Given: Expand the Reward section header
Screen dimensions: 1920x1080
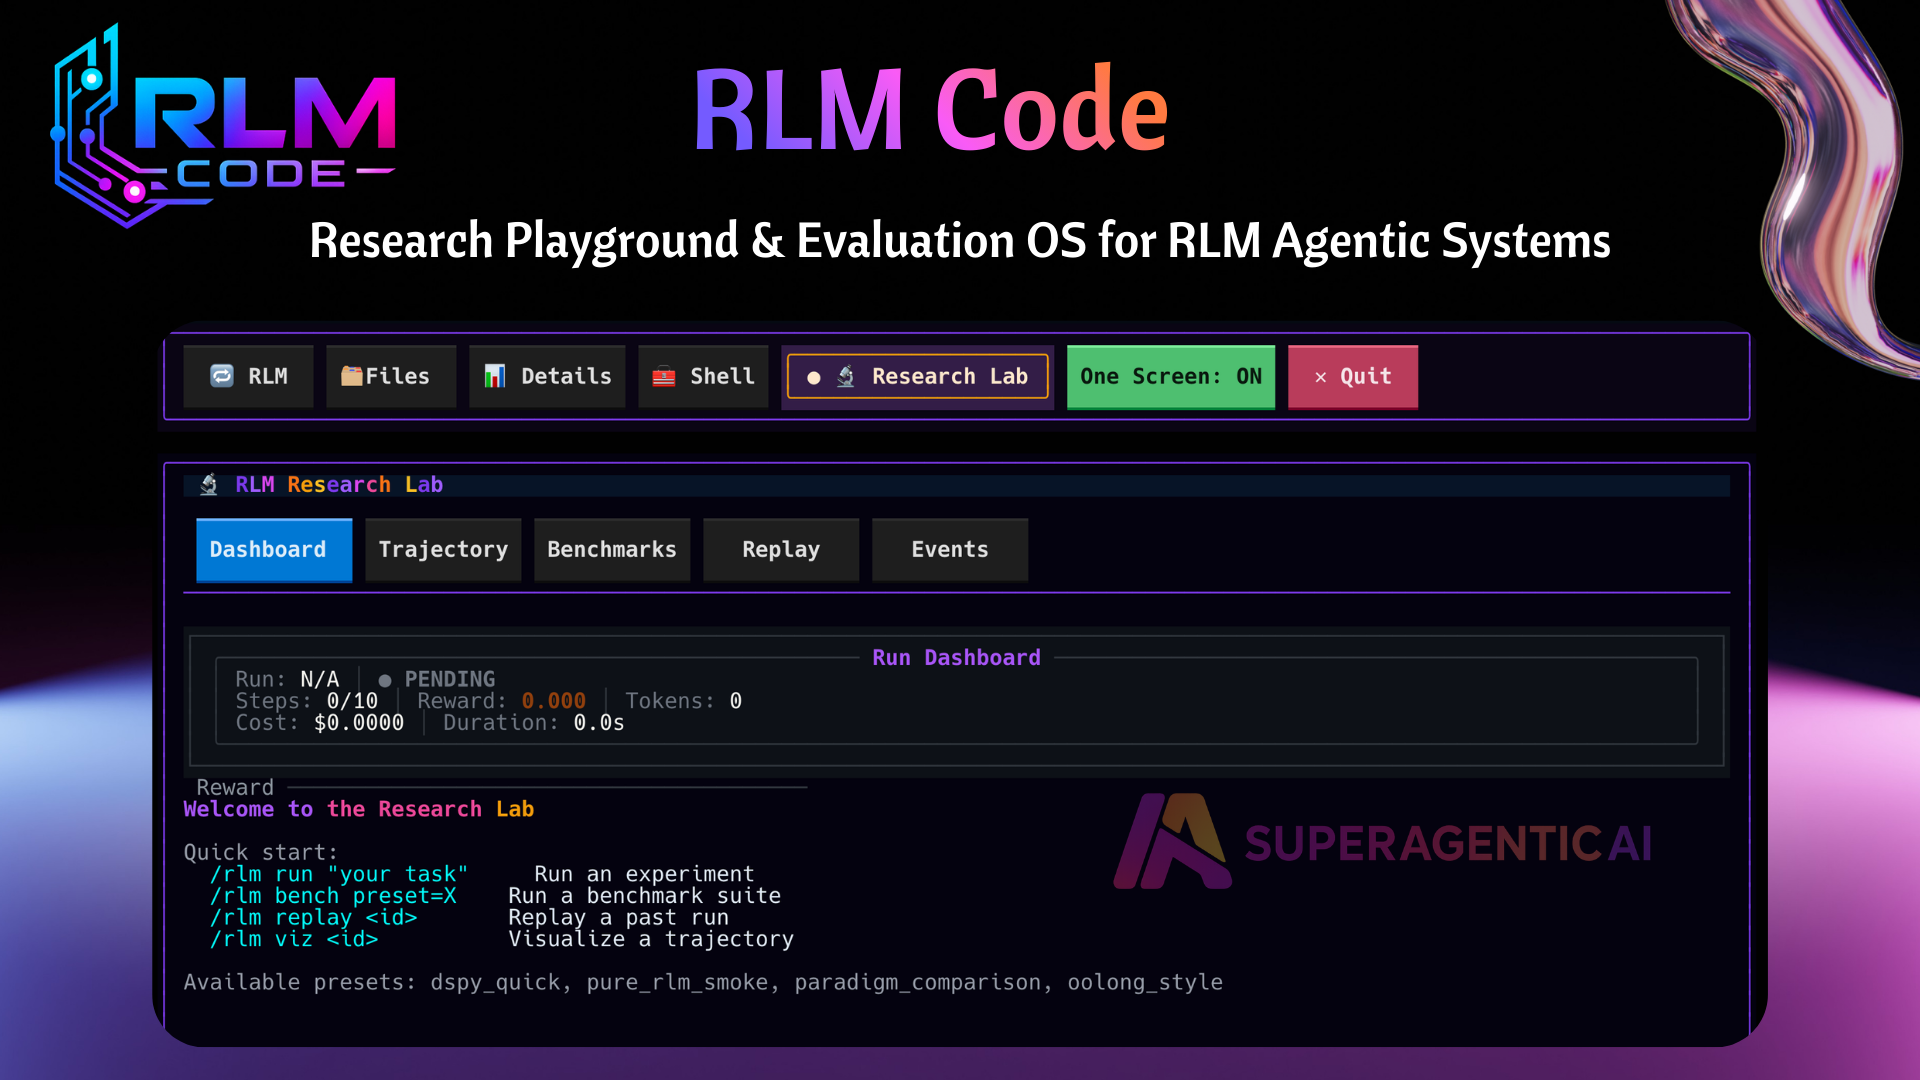Looking at the screenshot, I should [235, 787].
